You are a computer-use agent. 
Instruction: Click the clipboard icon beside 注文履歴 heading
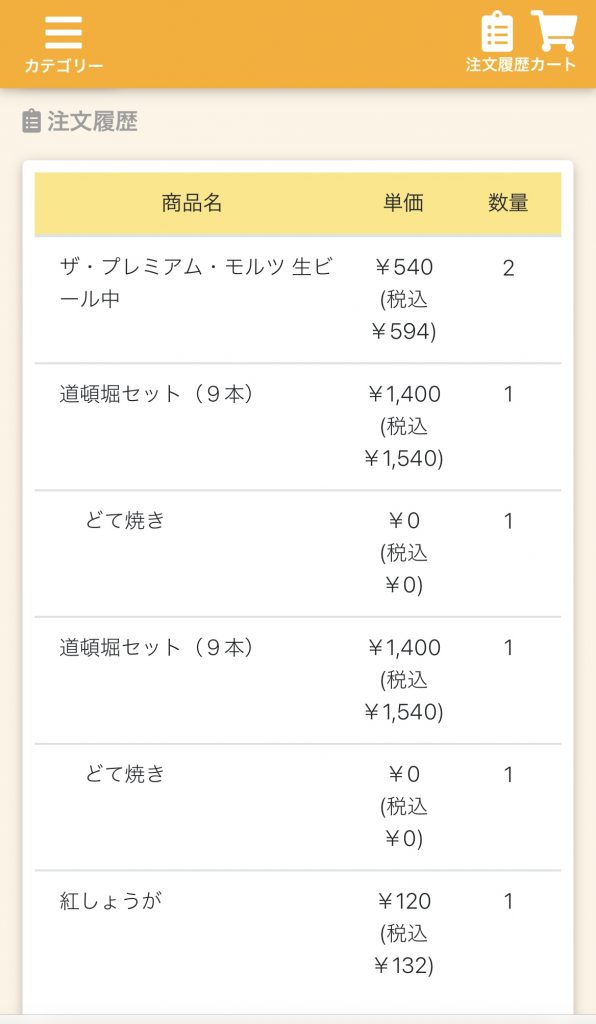point(31,121)
